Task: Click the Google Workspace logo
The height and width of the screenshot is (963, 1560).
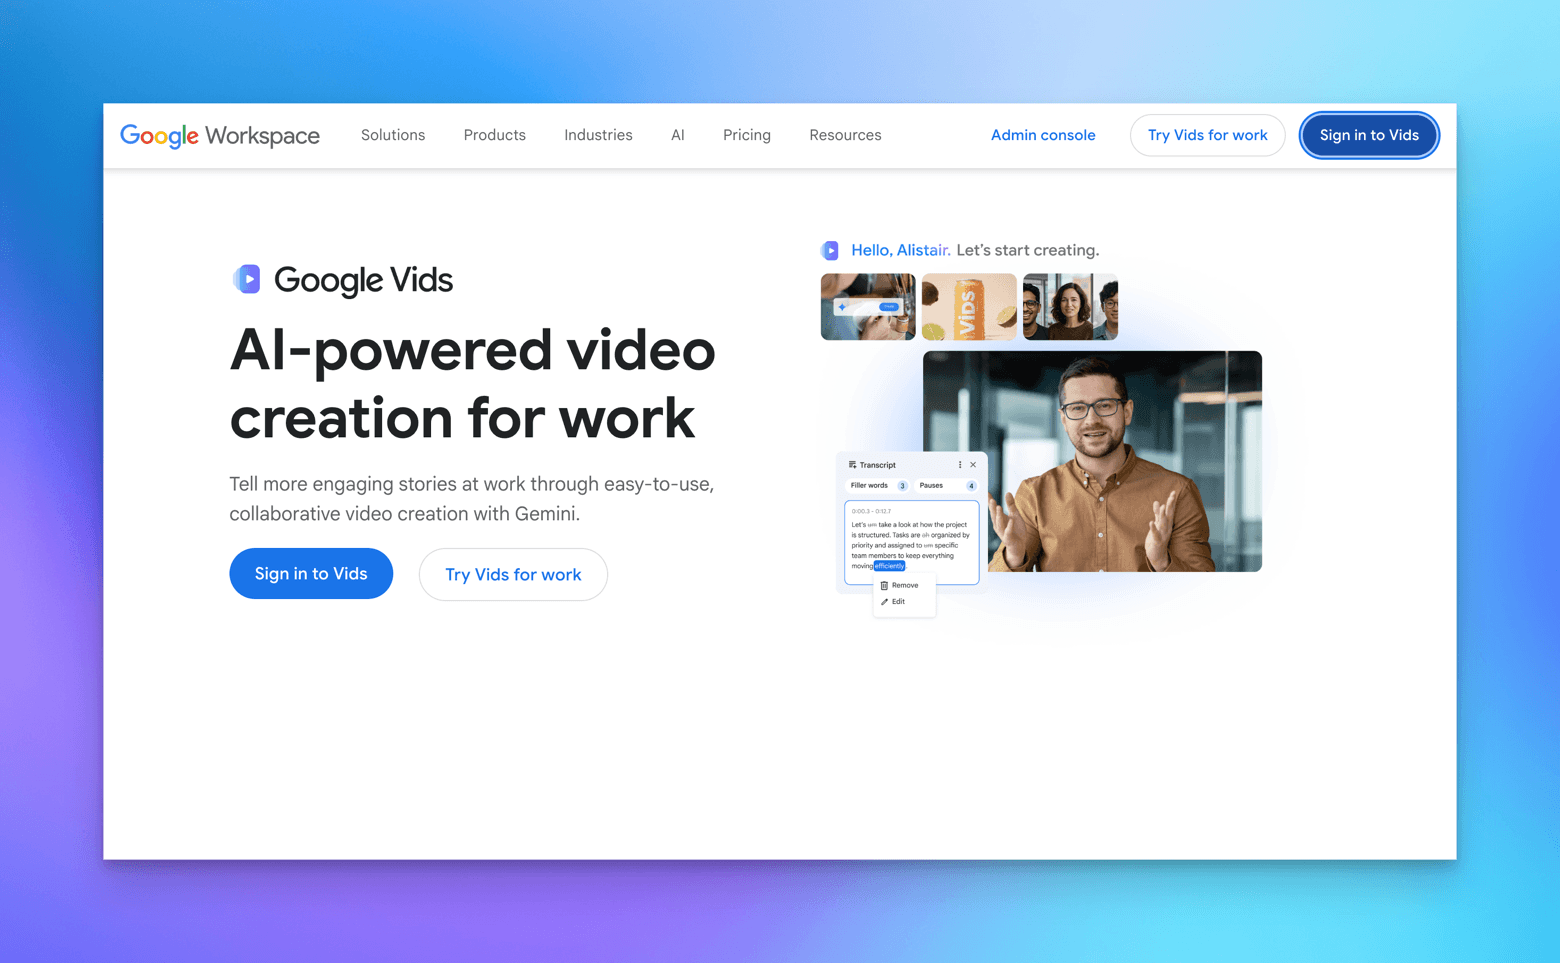Action: point(220,135)
